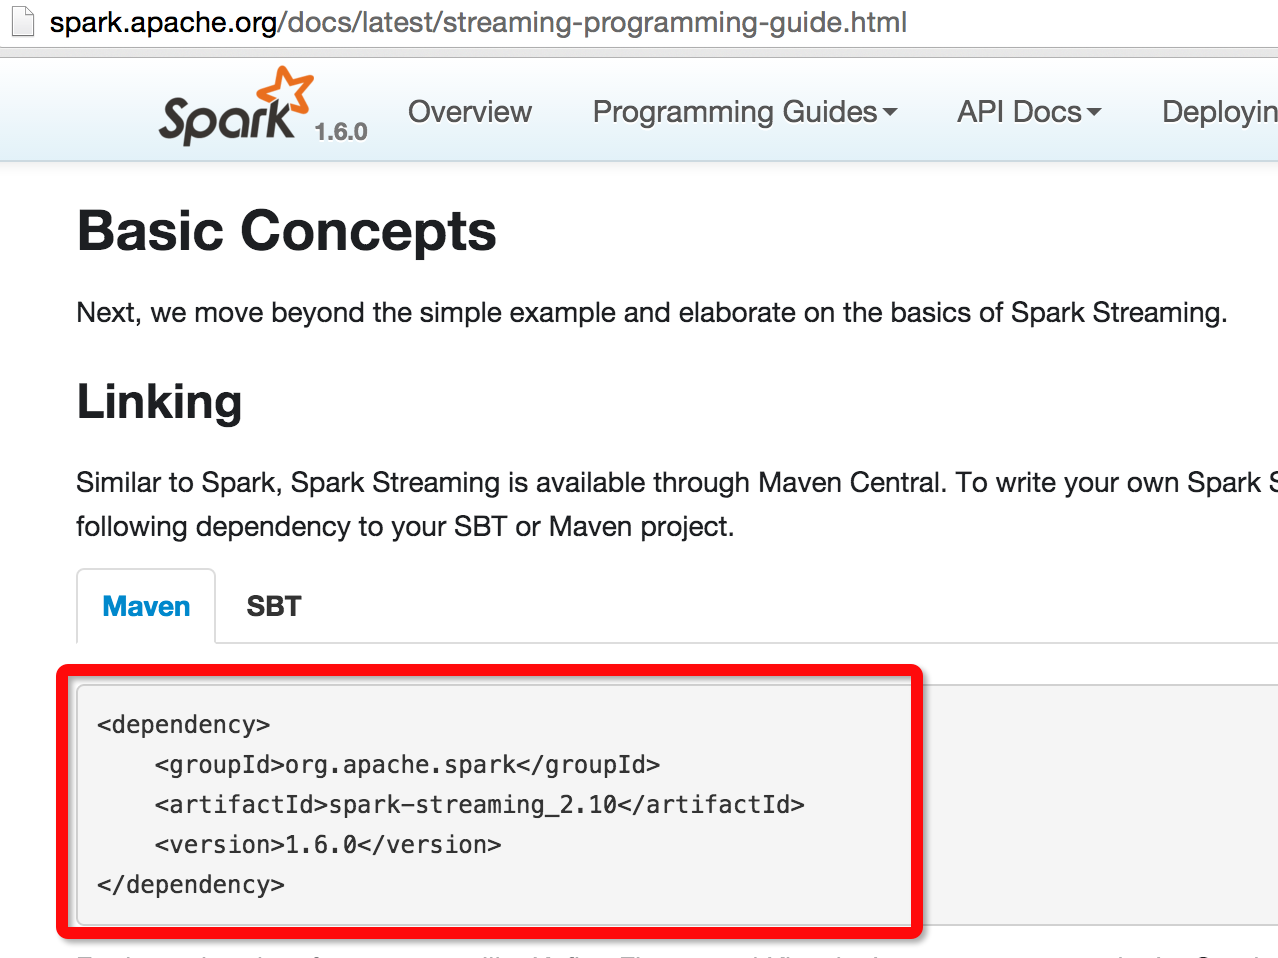Screen dimensions: 1278x958
Task: Click the Spark logo in the navbar
Action: click(237, 106)
